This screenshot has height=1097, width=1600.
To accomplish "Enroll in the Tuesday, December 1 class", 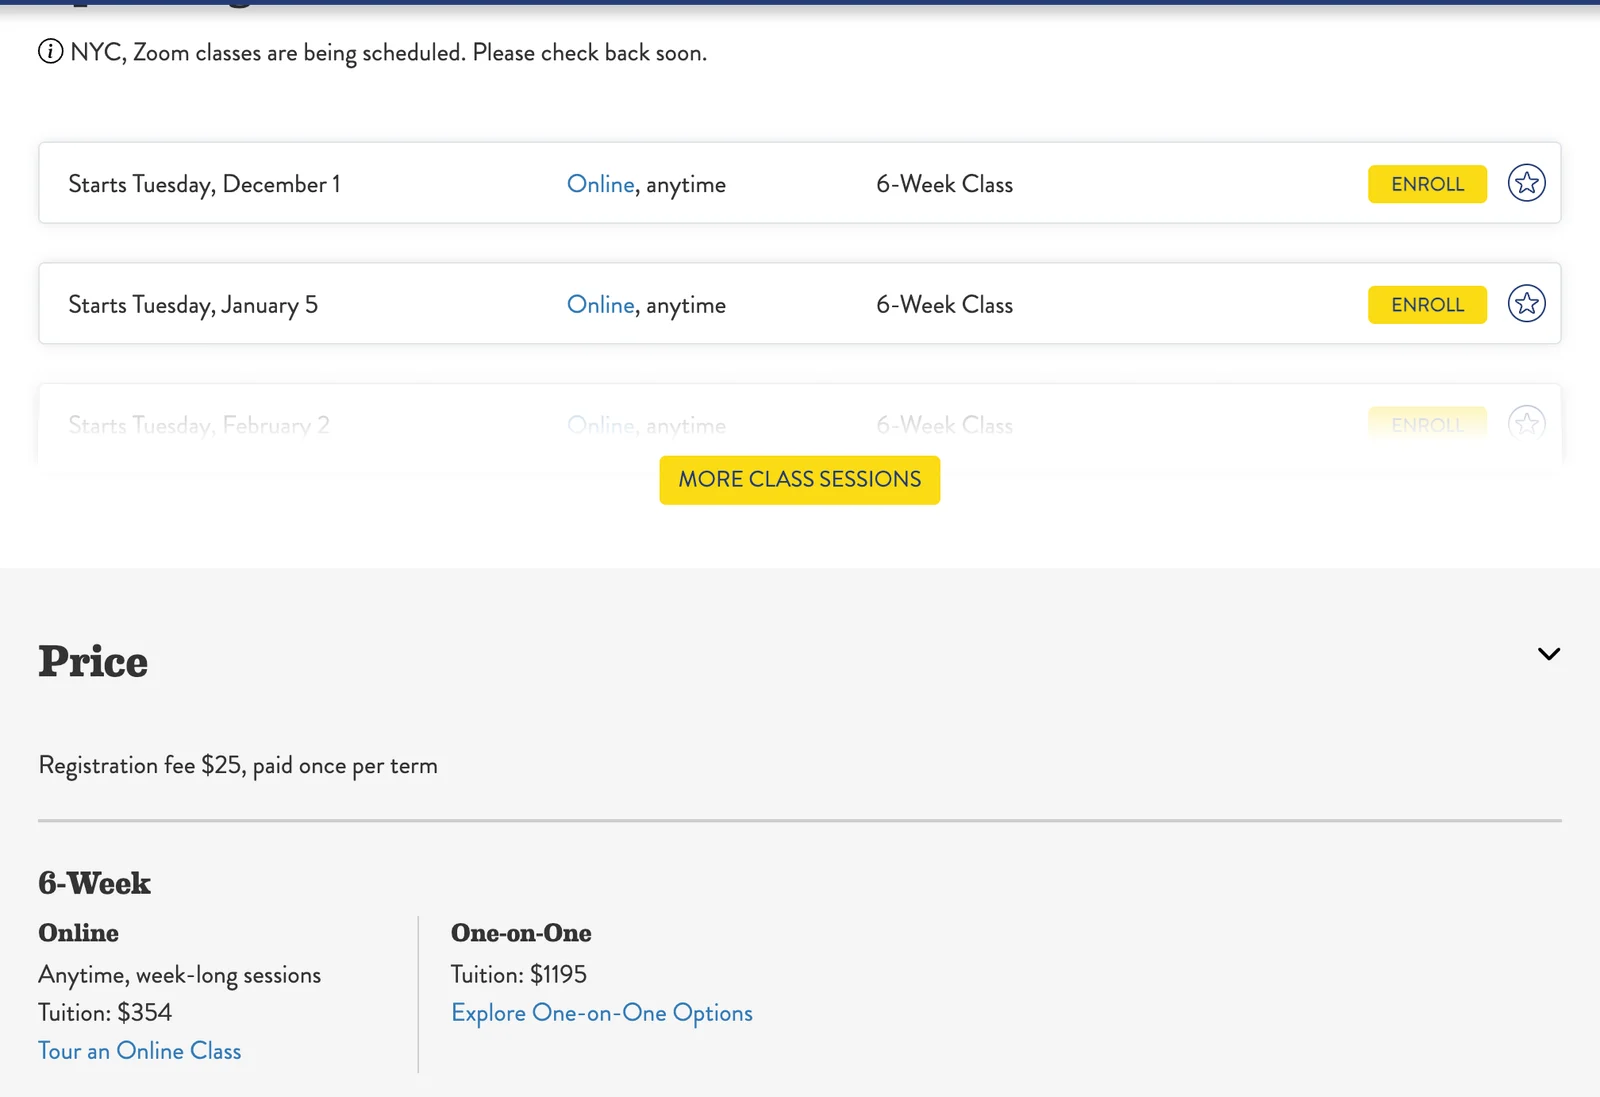I will pyautogui.click(x=1427, y=184).
